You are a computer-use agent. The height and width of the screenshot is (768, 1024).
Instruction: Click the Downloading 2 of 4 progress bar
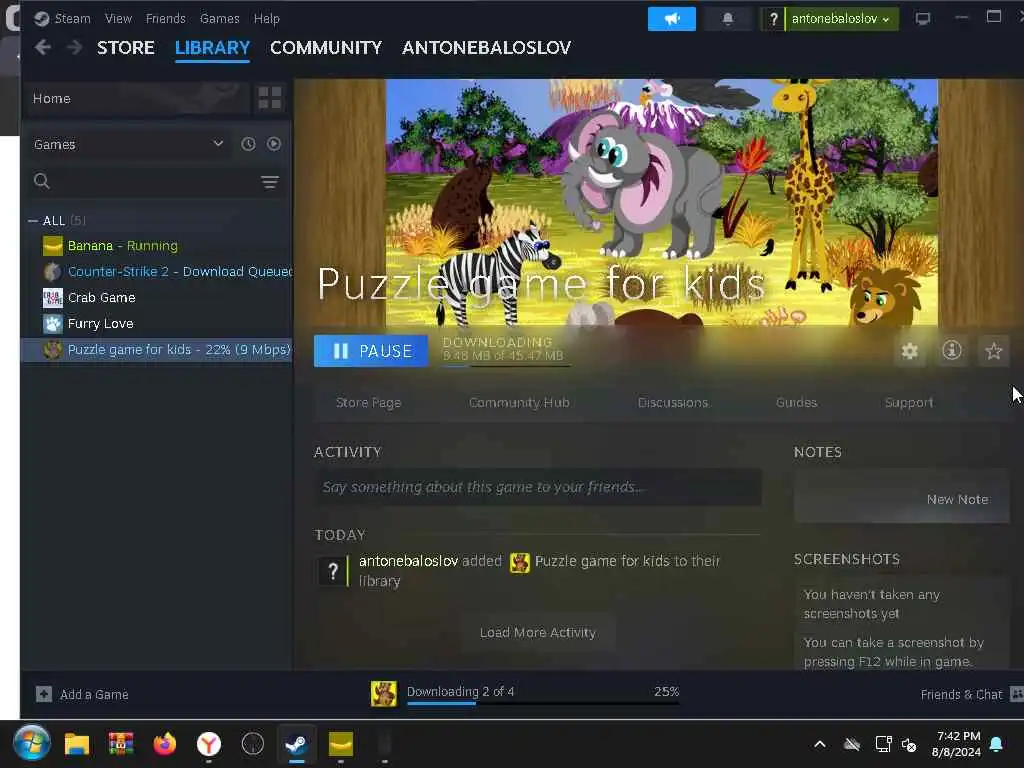pos(543,703)
